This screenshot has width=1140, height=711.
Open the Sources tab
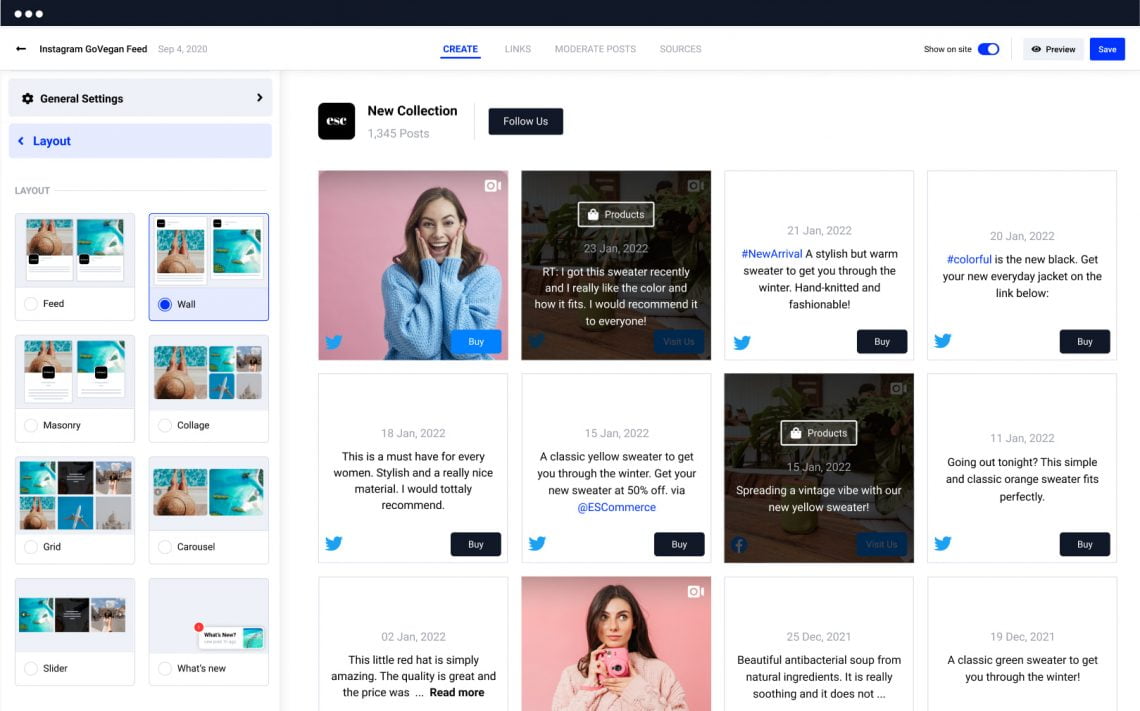pos(681,49)
